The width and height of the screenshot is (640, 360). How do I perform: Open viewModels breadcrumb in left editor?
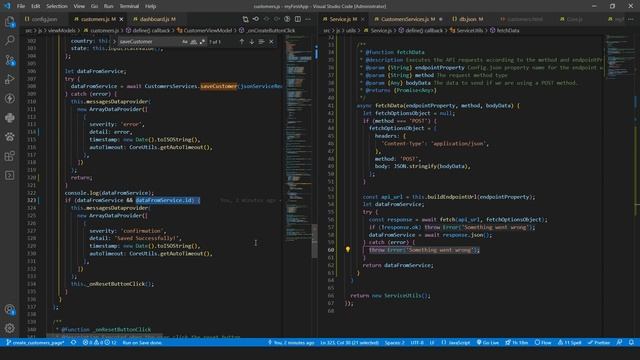coord(62,31)
